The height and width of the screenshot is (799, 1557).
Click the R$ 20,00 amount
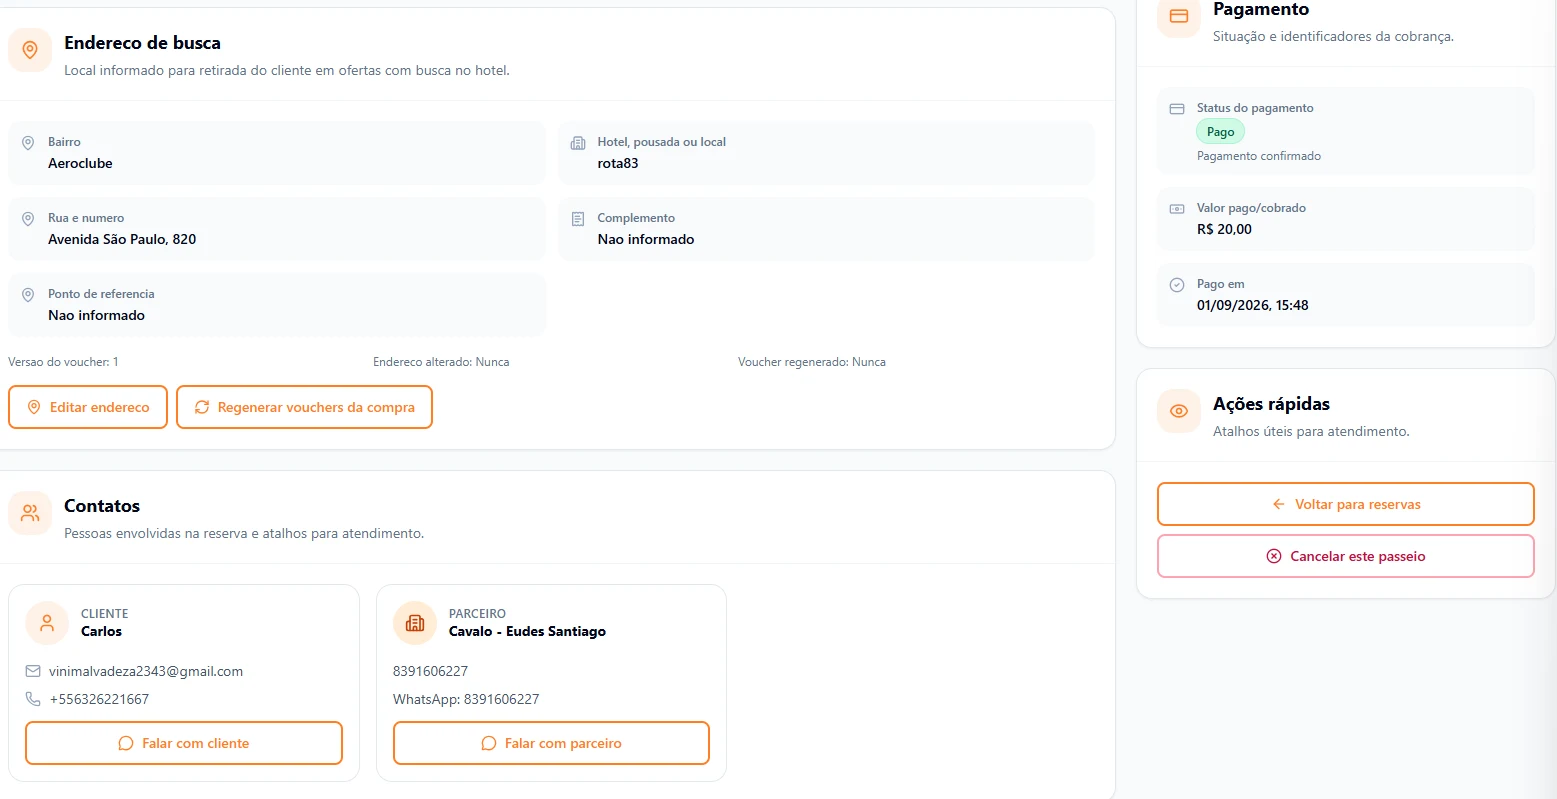[1224, 229]
